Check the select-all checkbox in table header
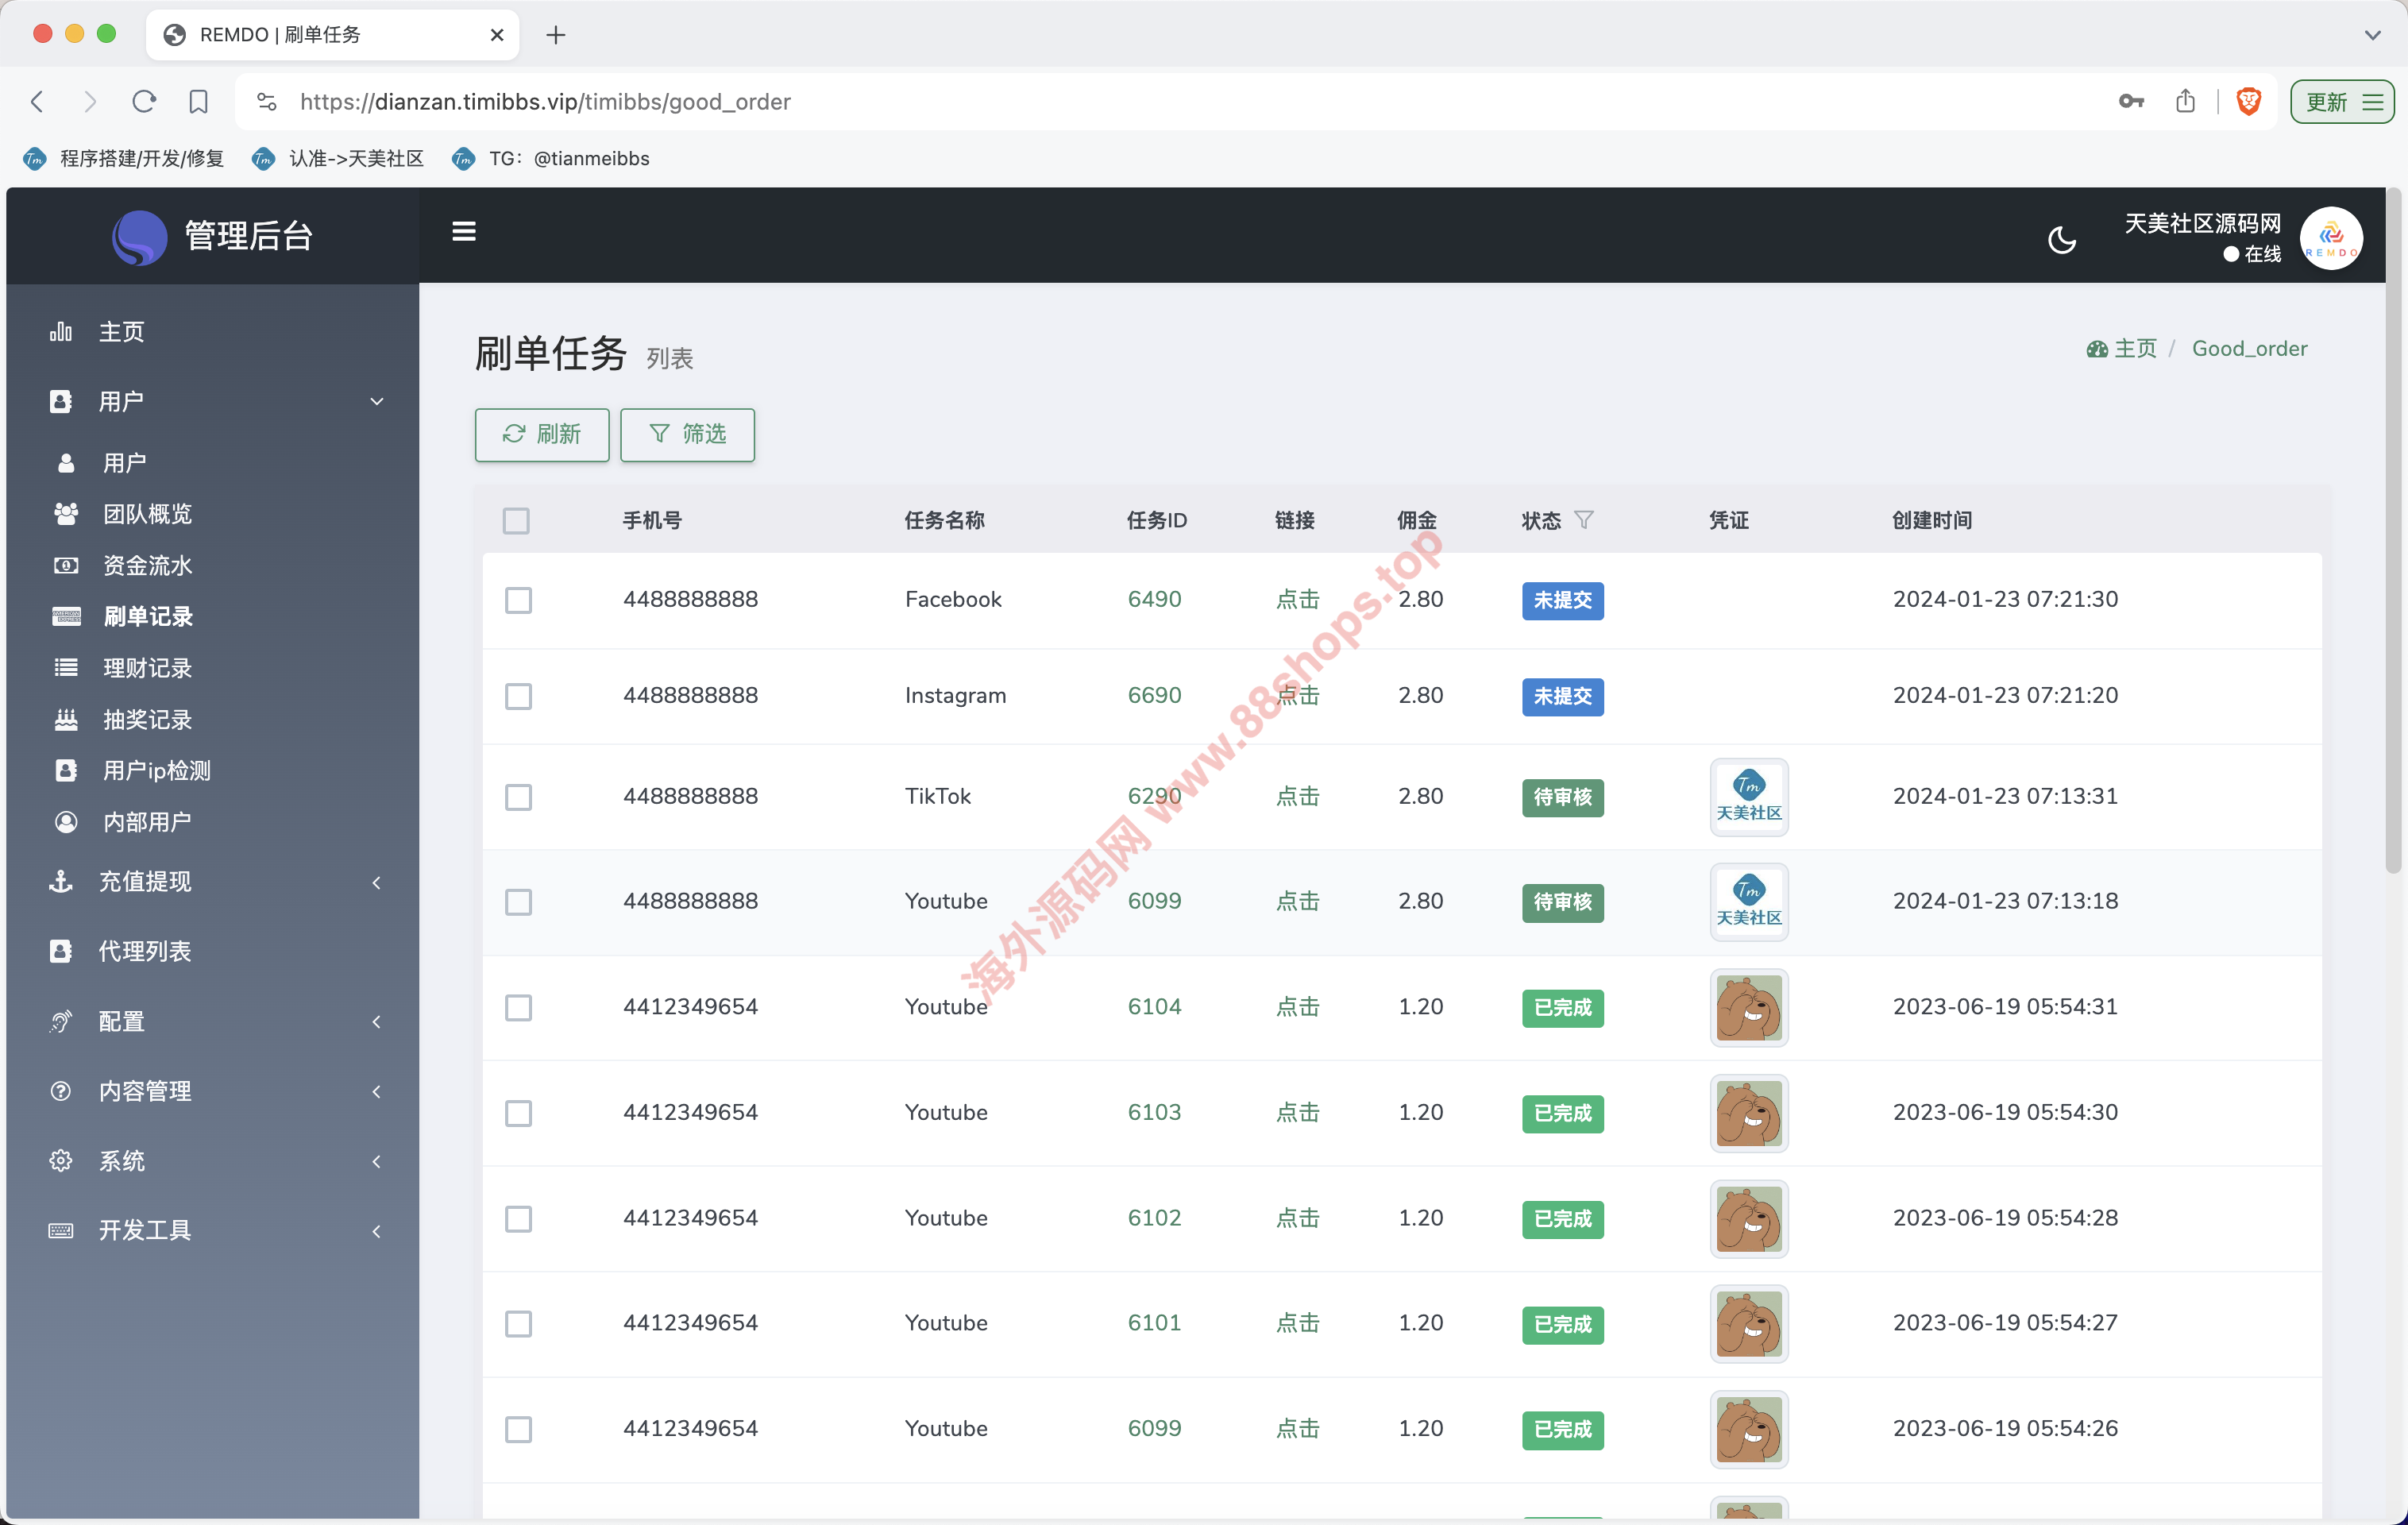The image size is (2408, 1525). (x=516, y=521)
